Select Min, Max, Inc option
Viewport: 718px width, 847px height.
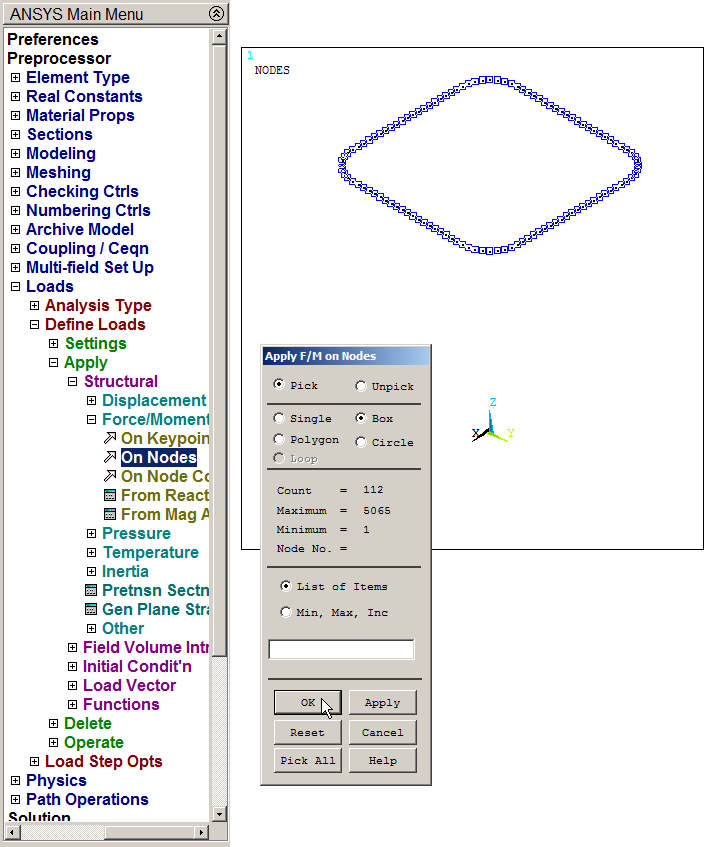coord(286,612)
